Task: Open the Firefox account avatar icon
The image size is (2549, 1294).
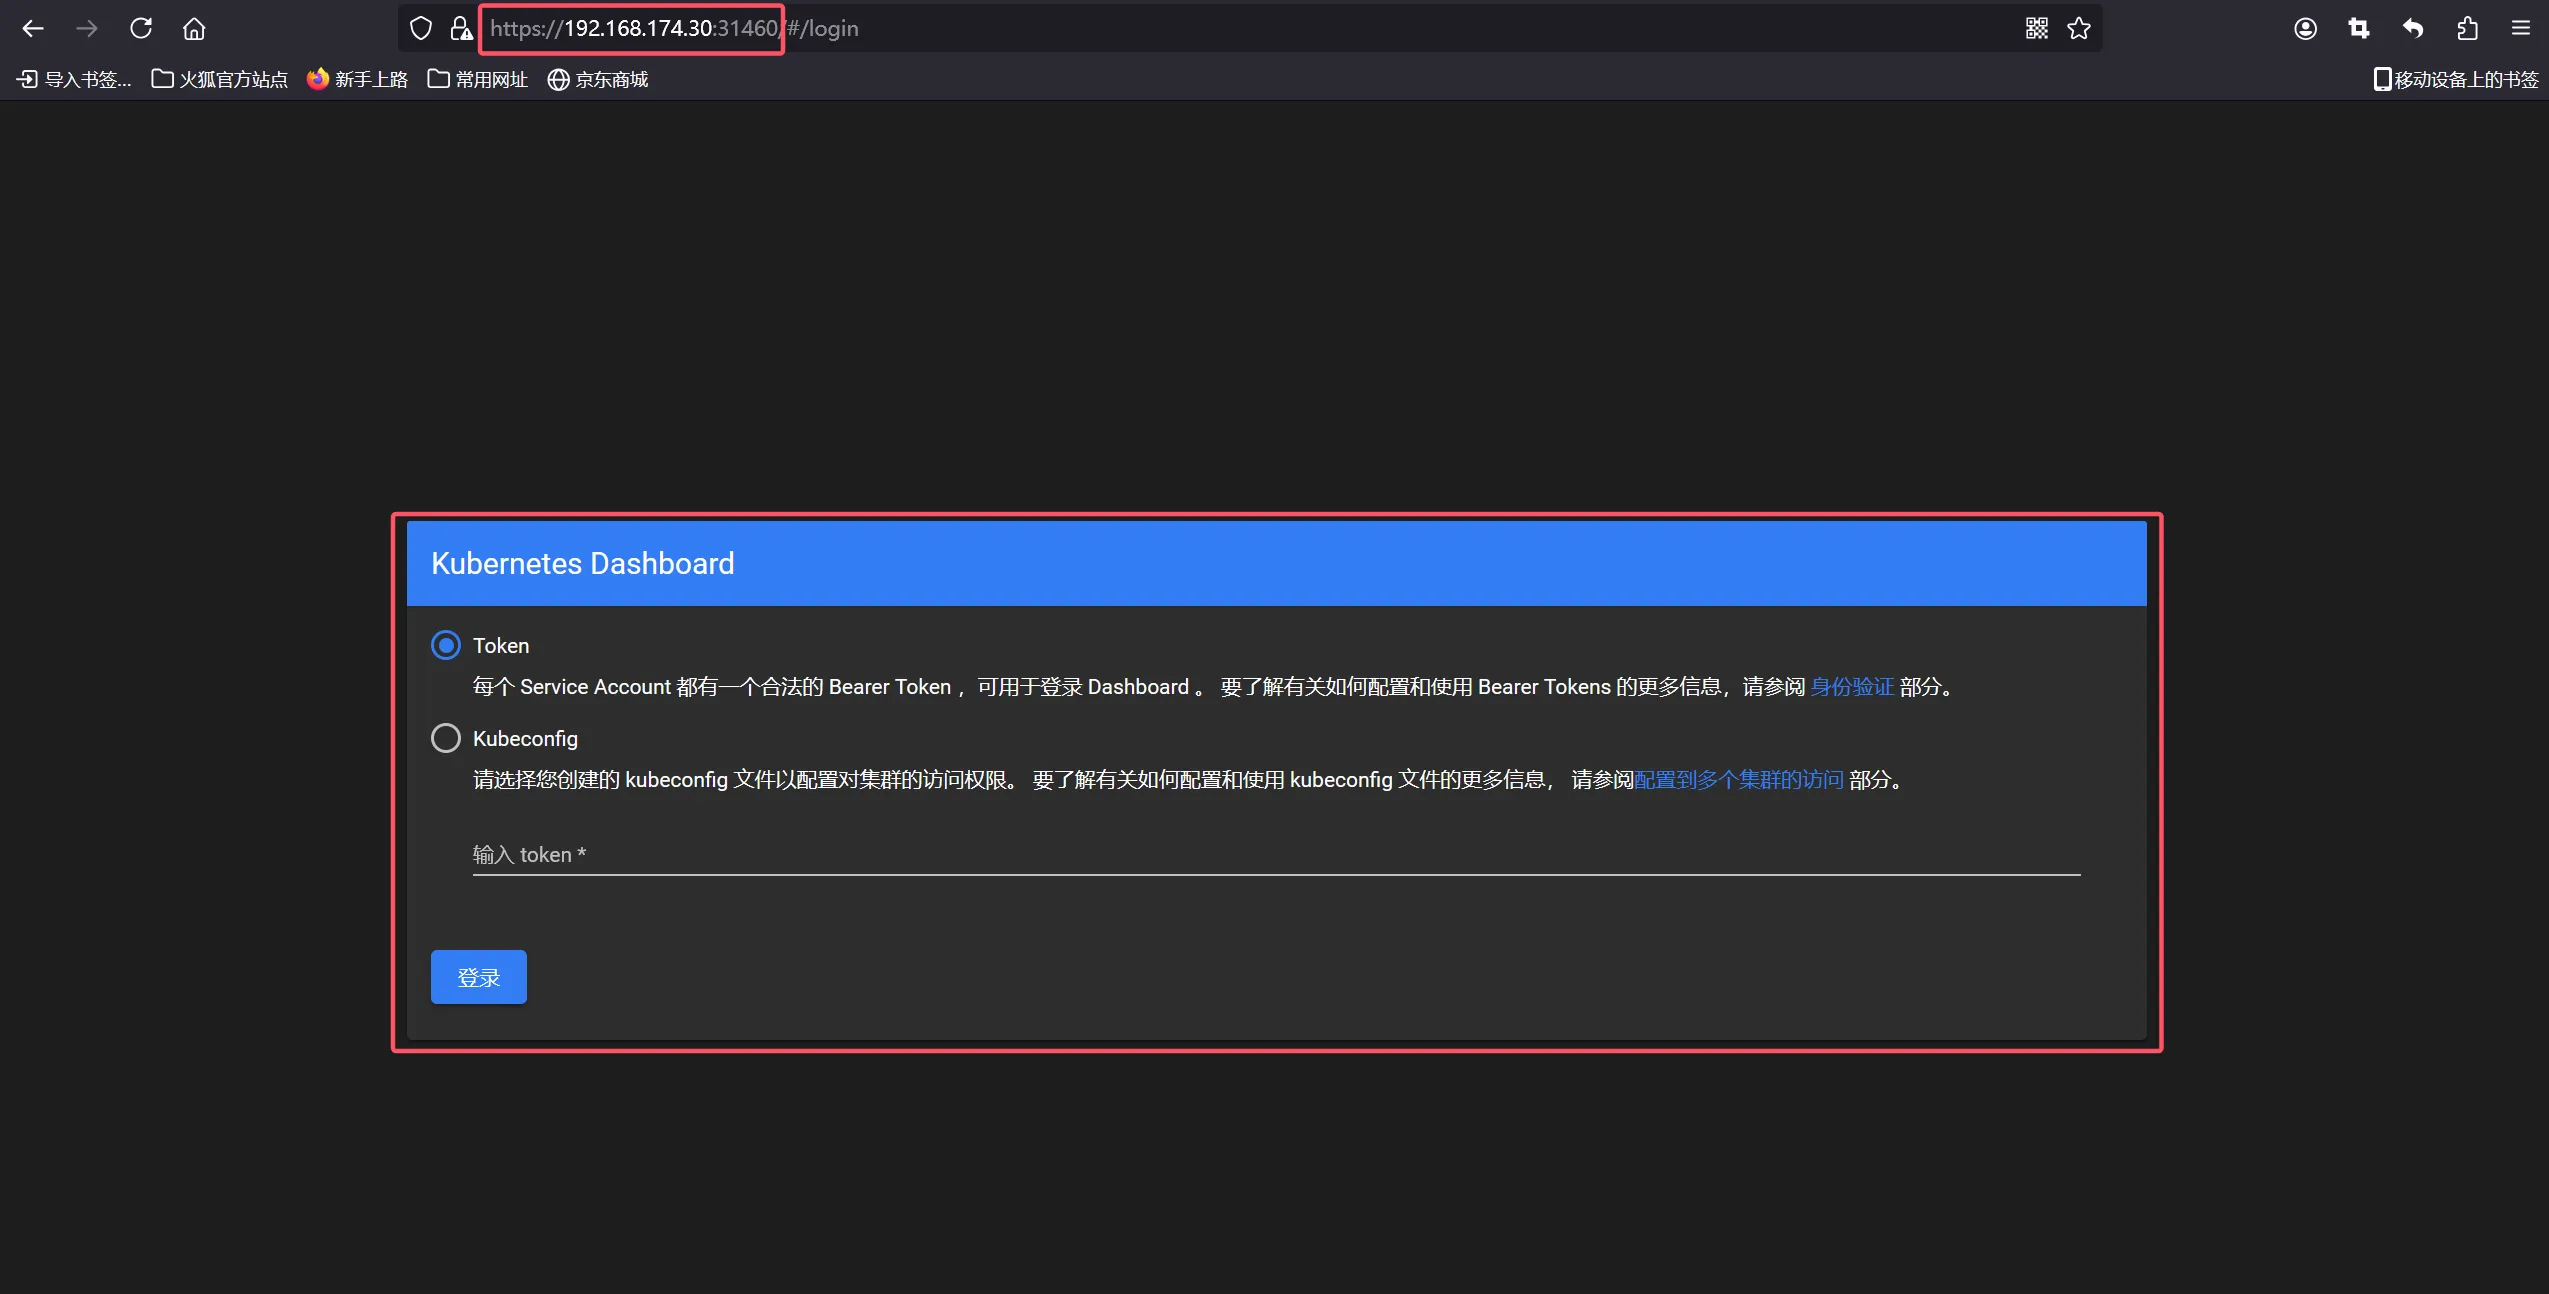Action: 2306,28
